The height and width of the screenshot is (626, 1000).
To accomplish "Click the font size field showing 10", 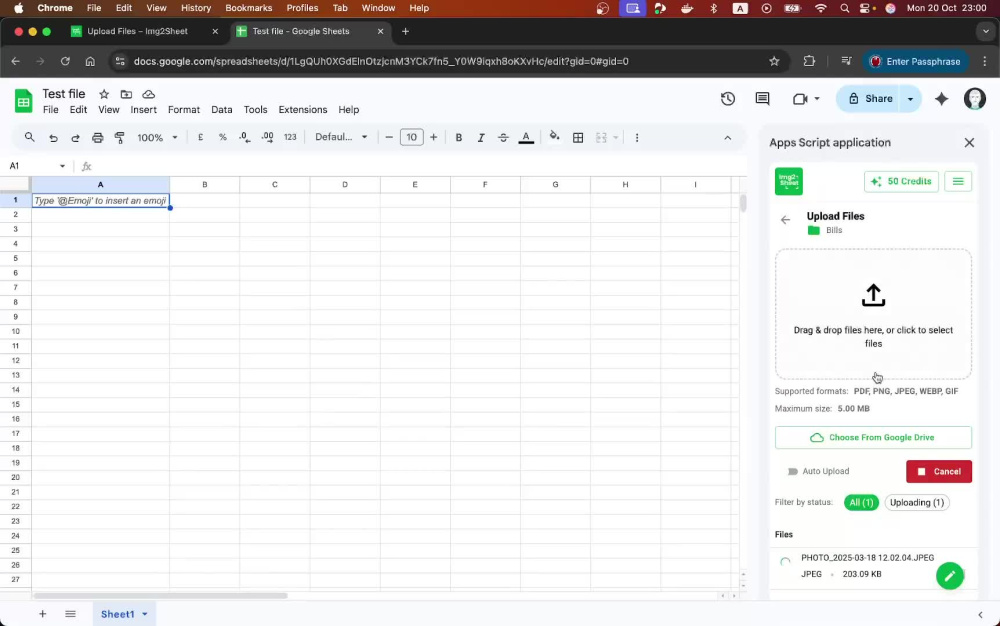I will point(411,137).
